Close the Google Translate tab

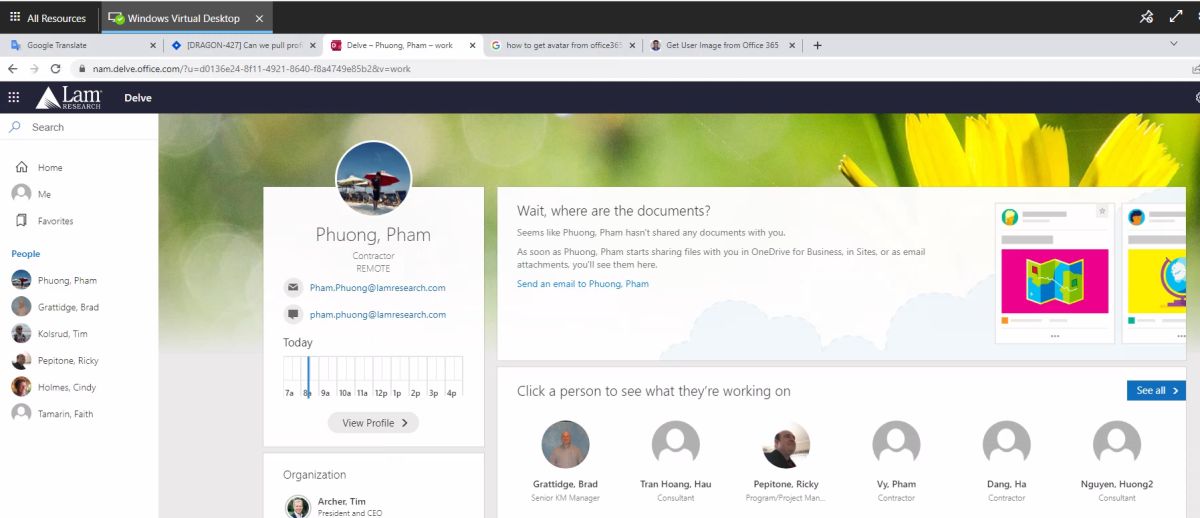153,45
